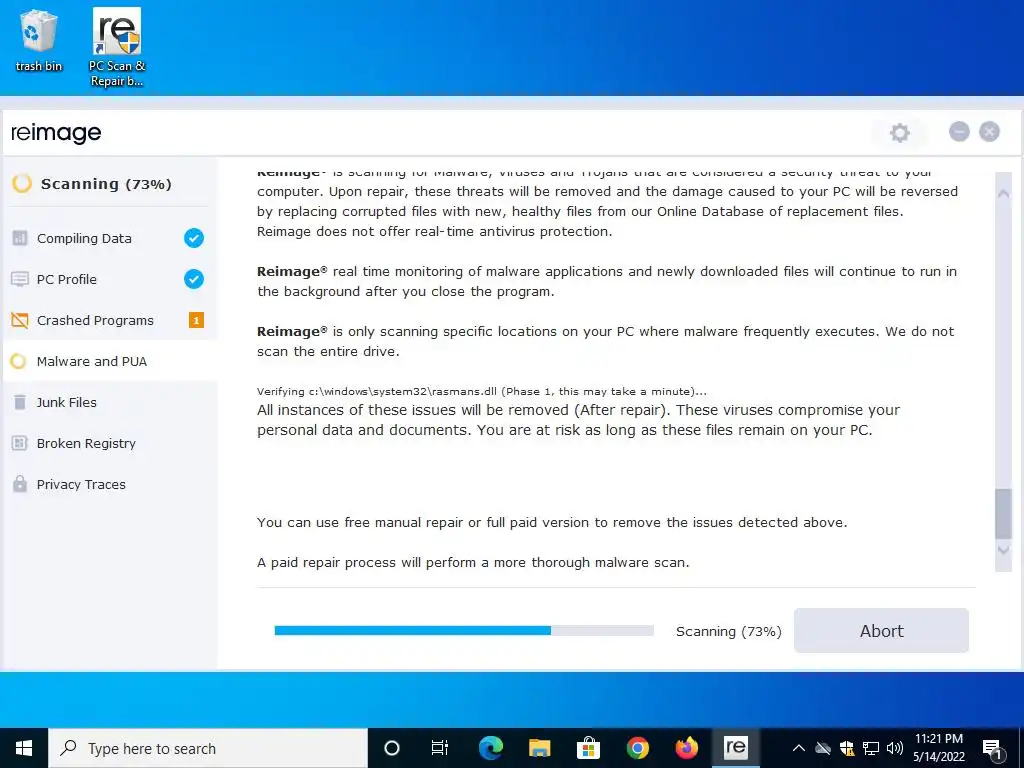
Task: Open Privacy Traces section
Action: coord(110,484)
